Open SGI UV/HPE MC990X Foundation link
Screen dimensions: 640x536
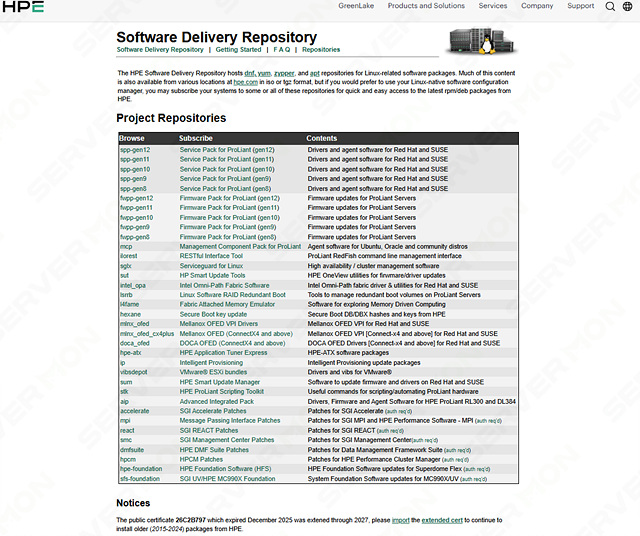coord(227,479)
